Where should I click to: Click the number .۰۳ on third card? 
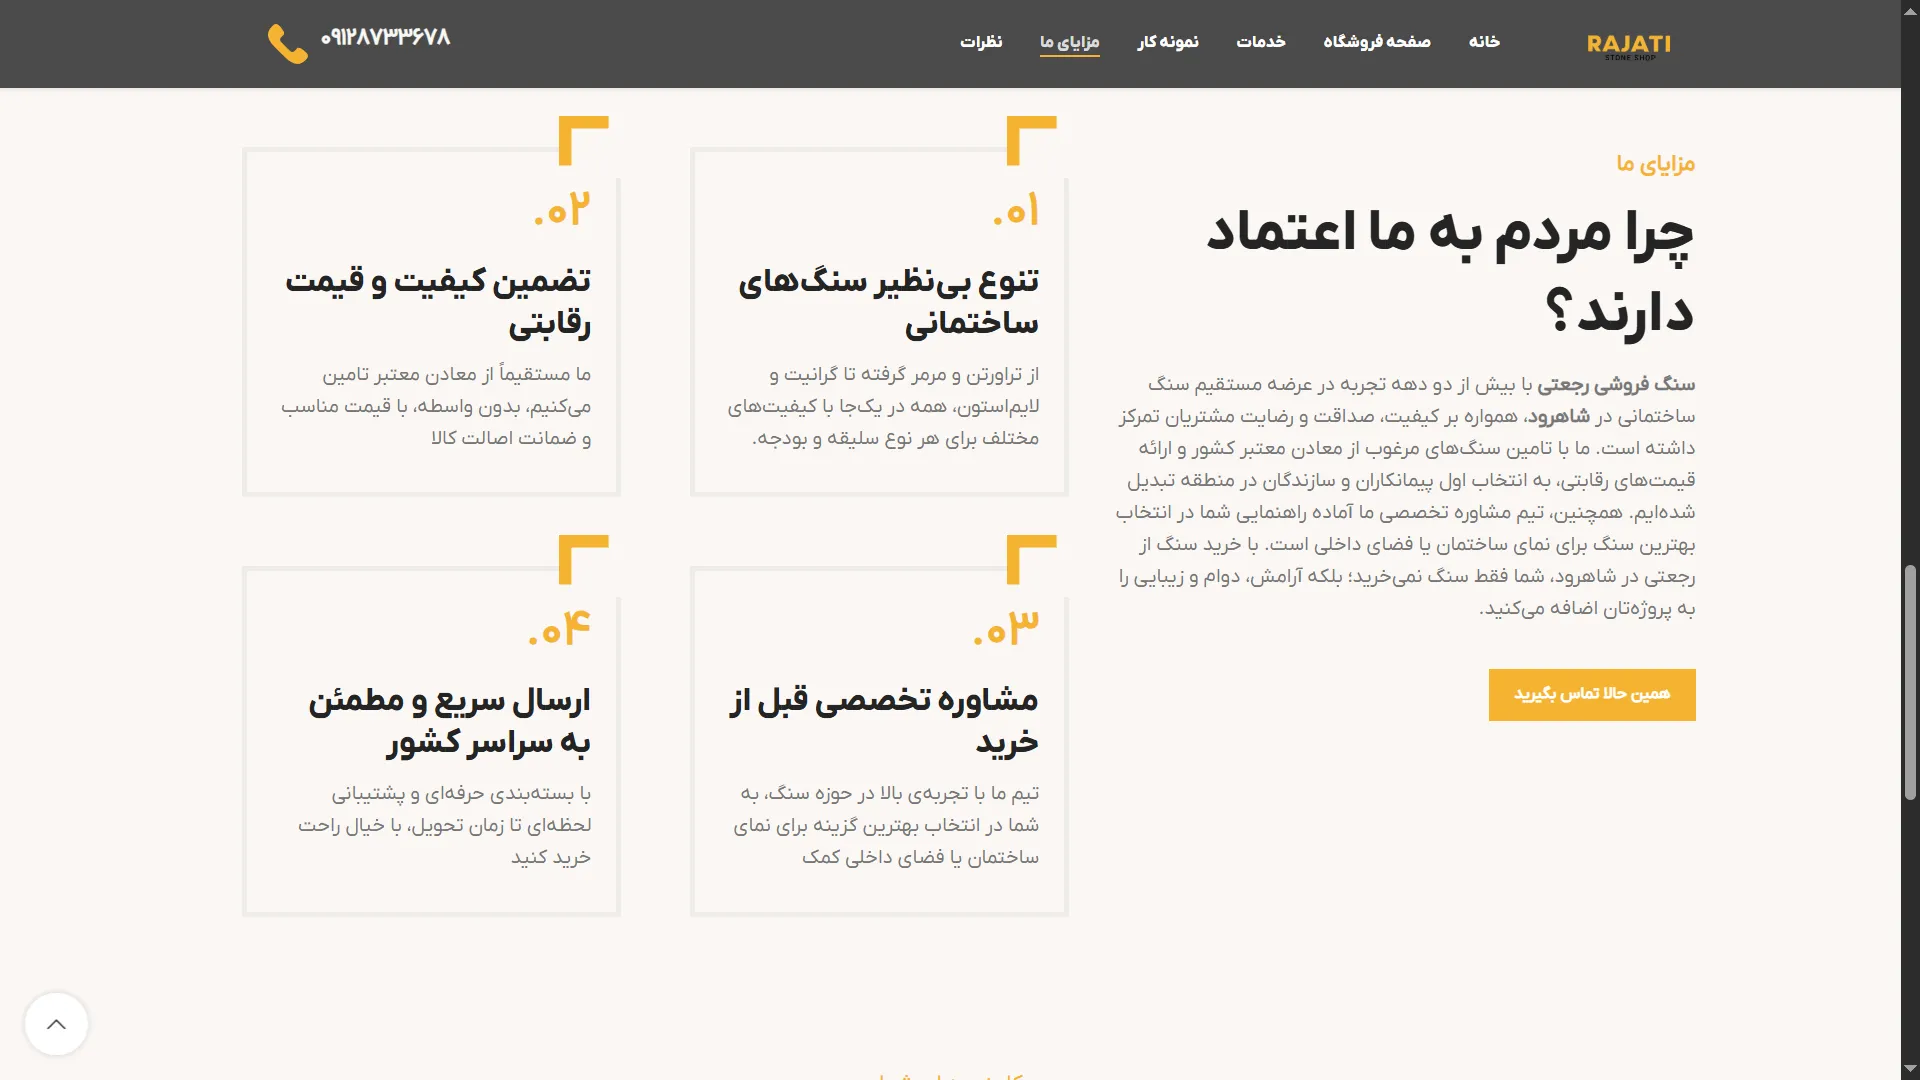[x=1006, y=629]
